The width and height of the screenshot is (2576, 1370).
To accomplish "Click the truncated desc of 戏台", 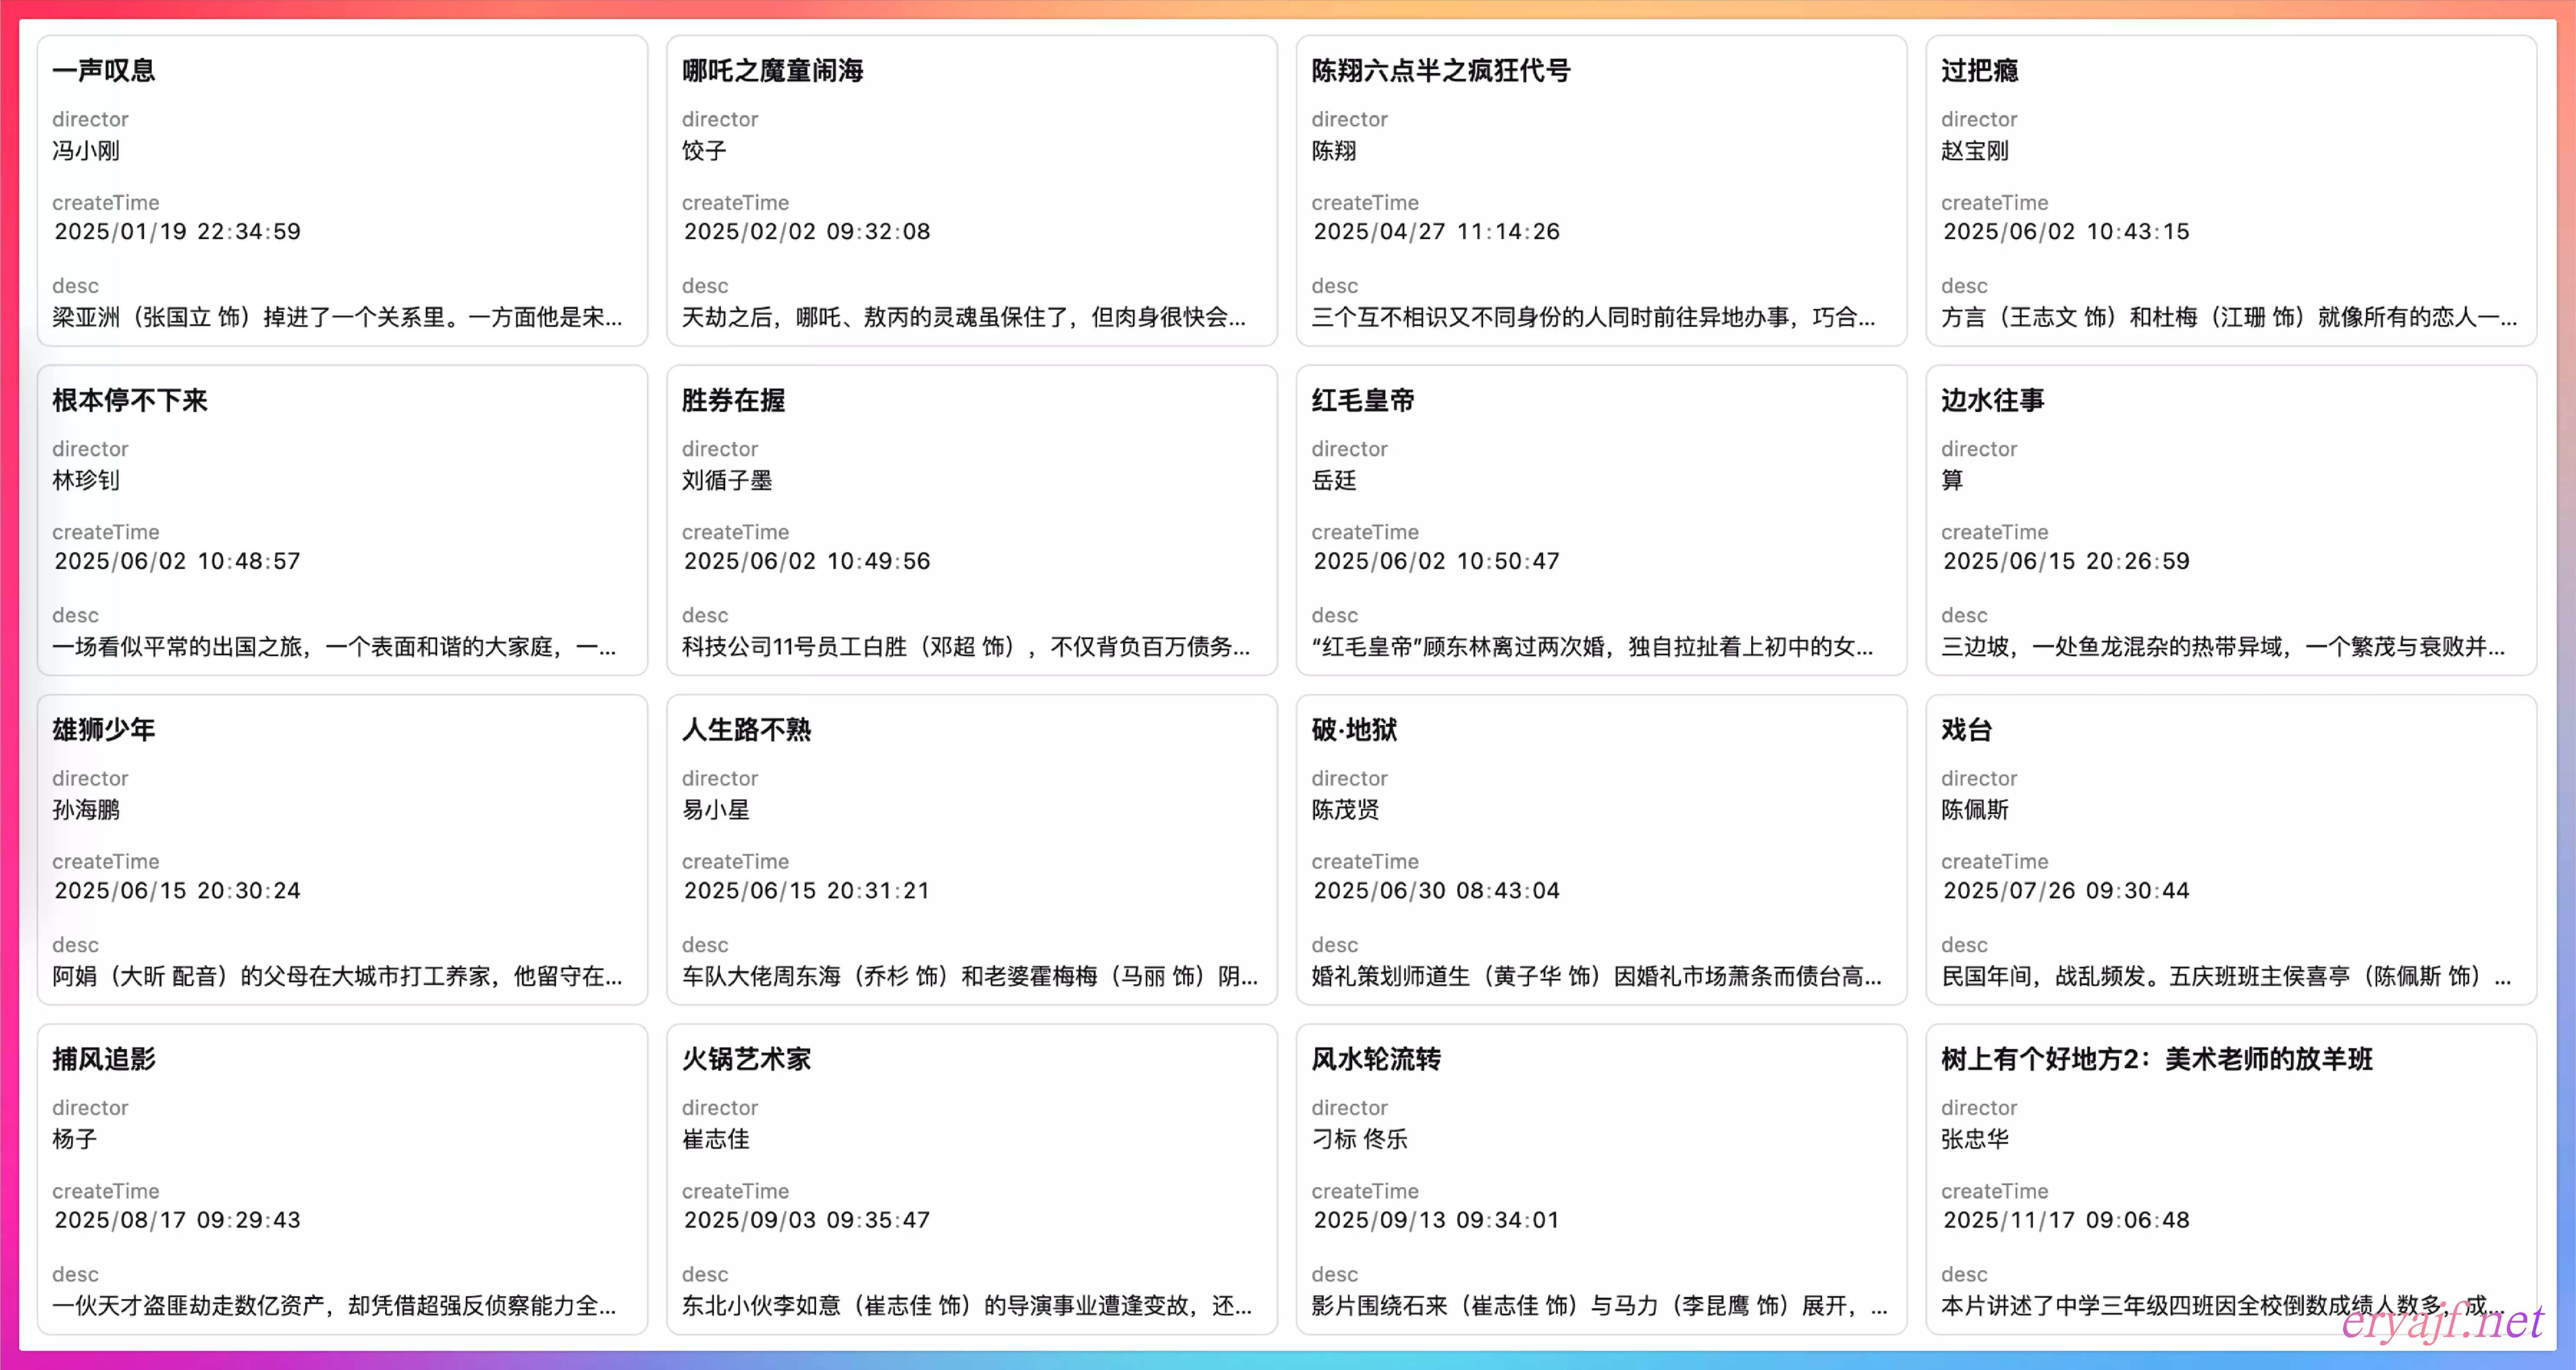I will pyautogui.click(x=2225, y=976).
